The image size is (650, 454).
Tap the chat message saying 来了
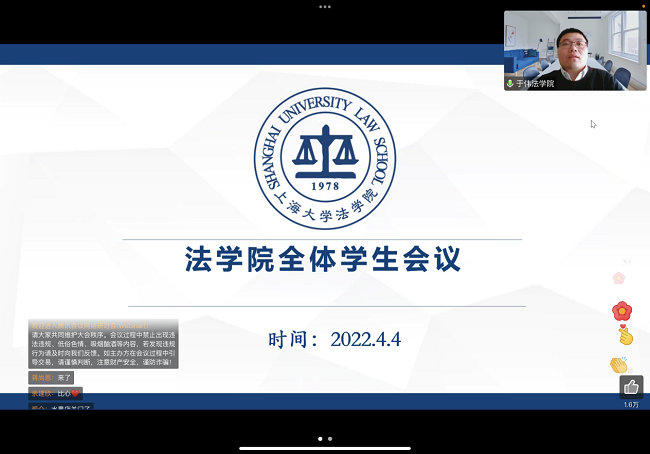(x=51, y=378)
